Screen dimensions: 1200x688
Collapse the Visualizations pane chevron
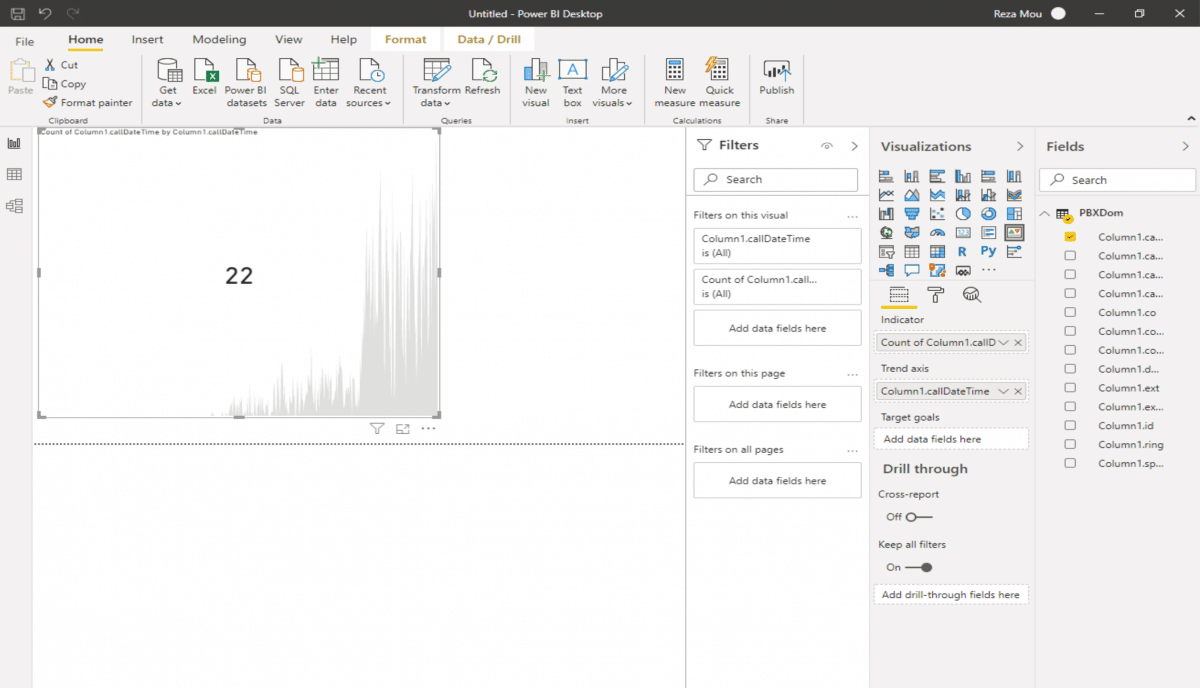[x=1019, y=146]
